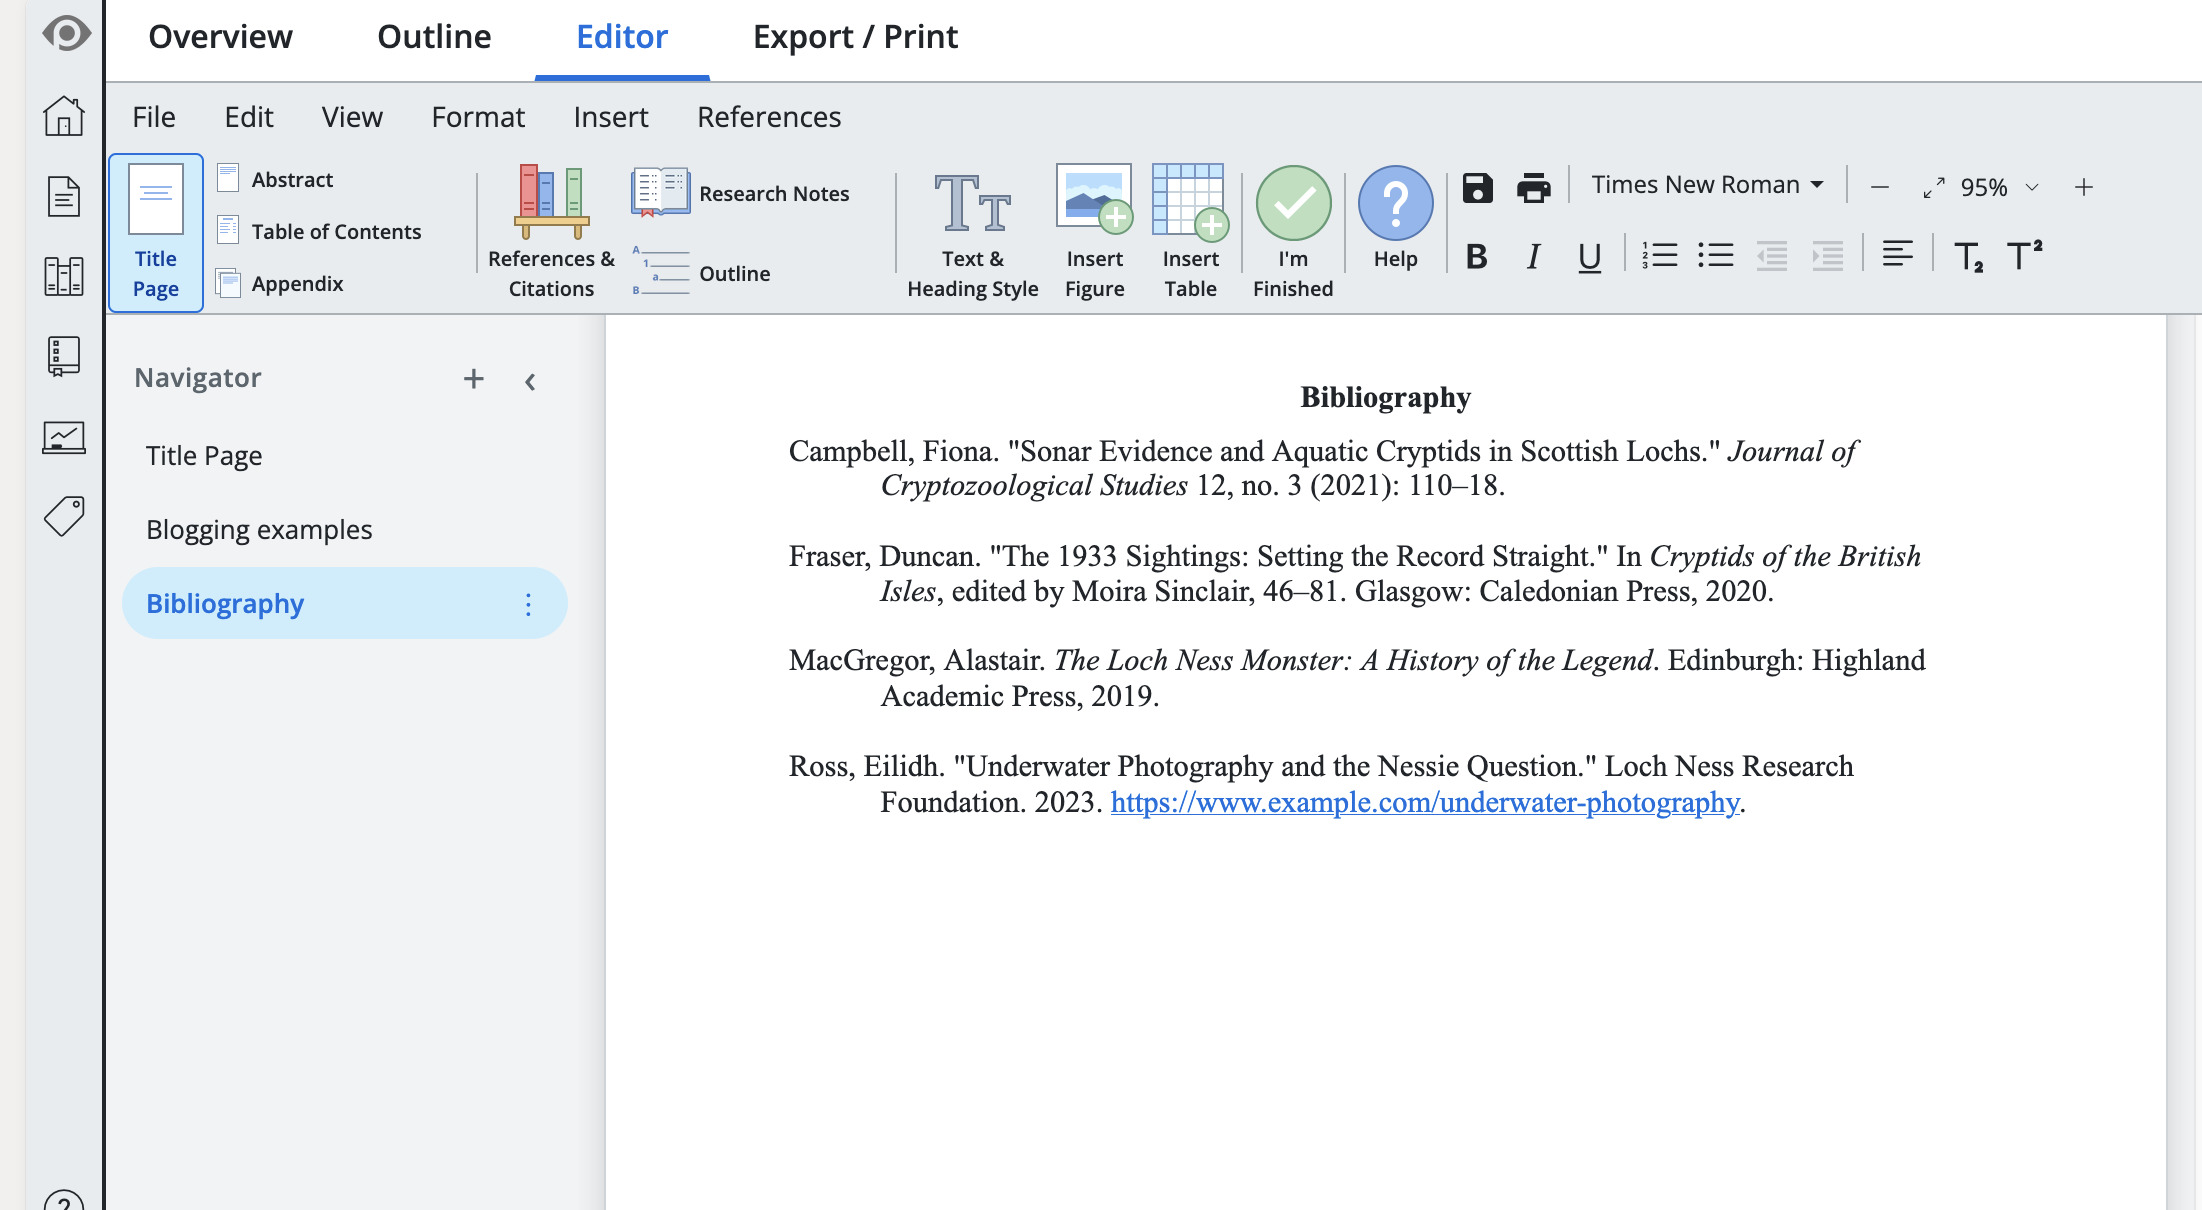Toggle italic formatting
2202x1210 pixels.
tap(1532, 257)
